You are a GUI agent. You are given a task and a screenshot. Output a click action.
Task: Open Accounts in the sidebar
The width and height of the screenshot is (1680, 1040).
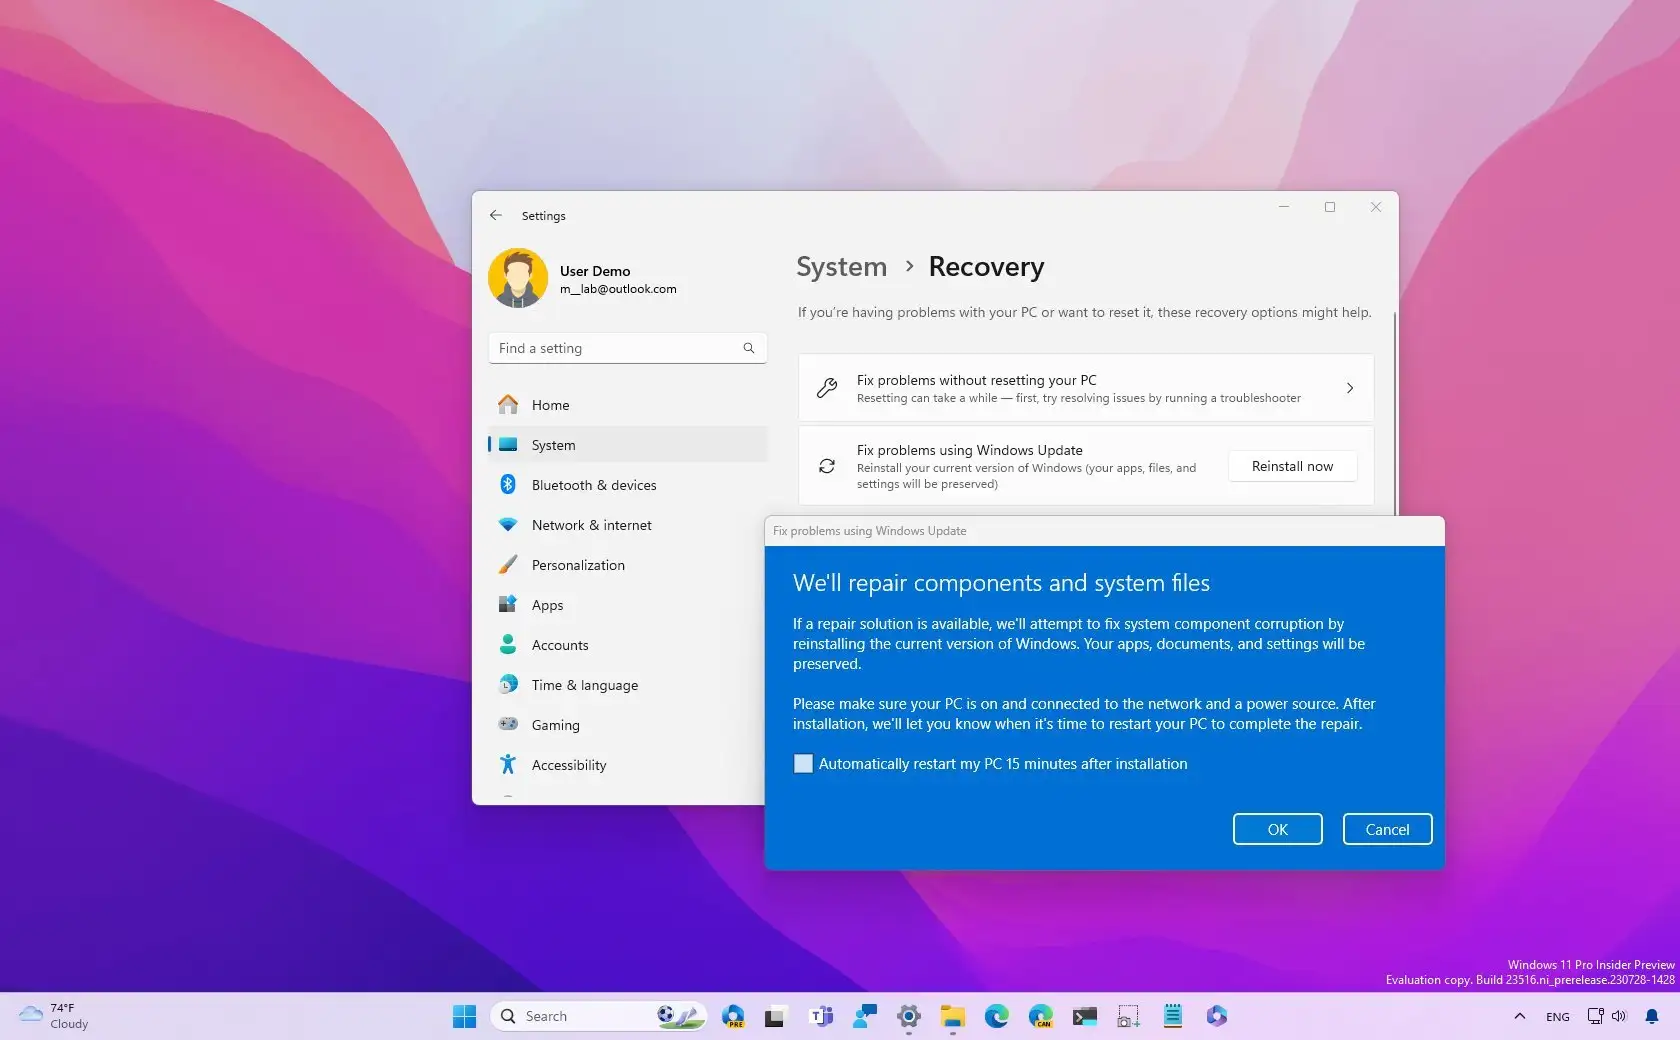[628, 645]
